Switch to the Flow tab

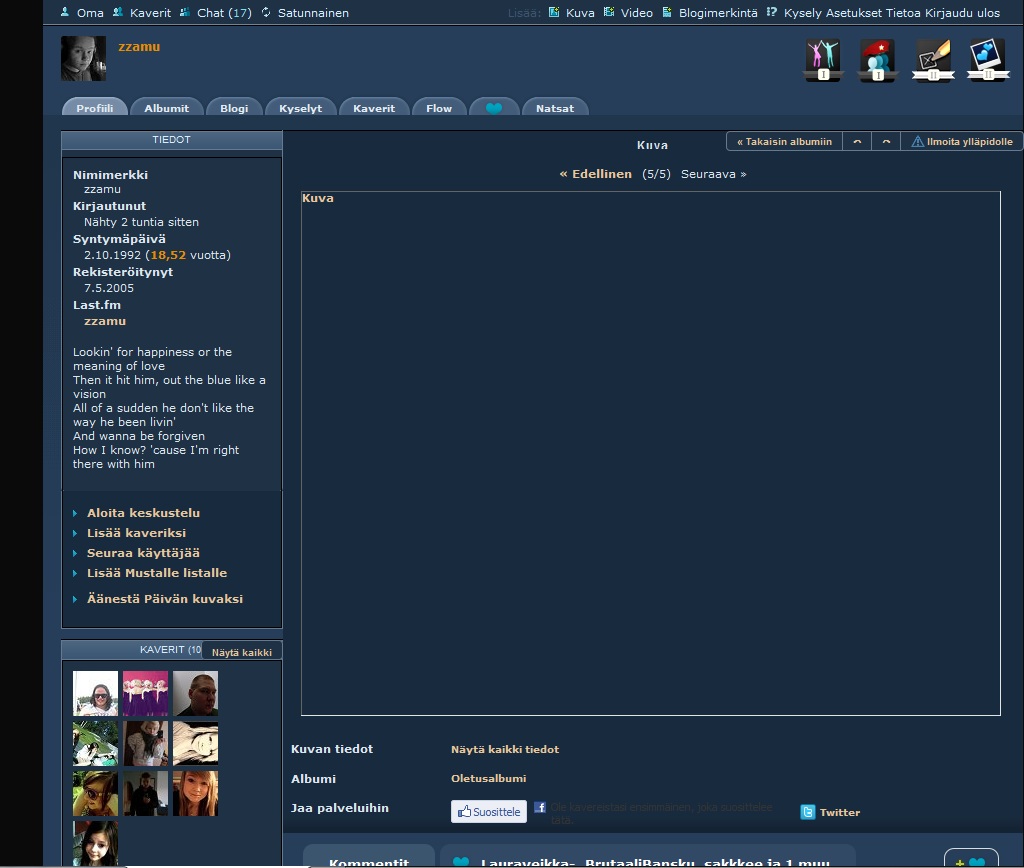[439, 108]
